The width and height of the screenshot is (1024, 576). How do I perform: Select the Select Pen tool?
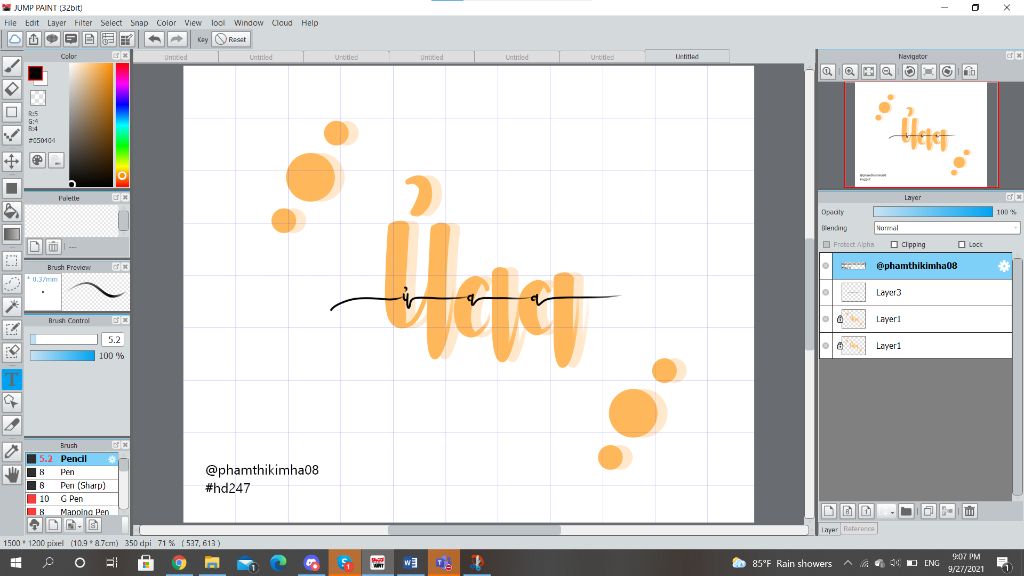point(12,329)
